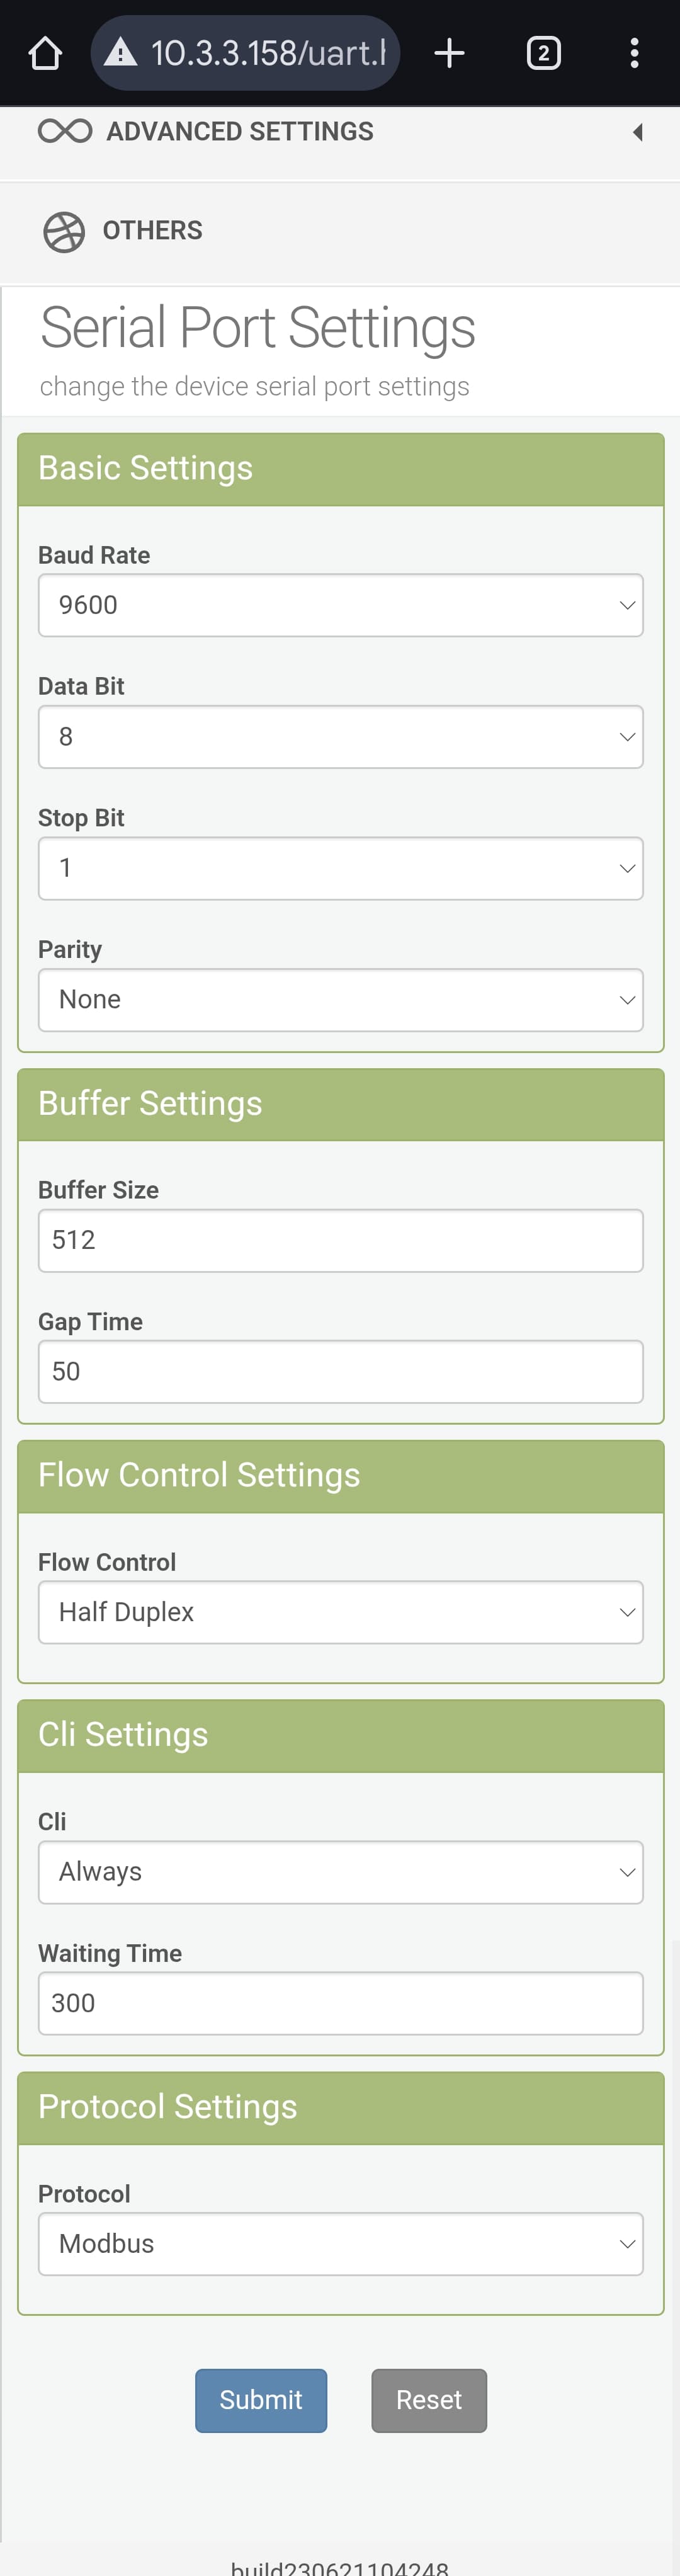The height and width of the screenshot is (2576, 680).
Task: Collapse Advanced Settings with the arrow
Action: (x=637, y=132)
